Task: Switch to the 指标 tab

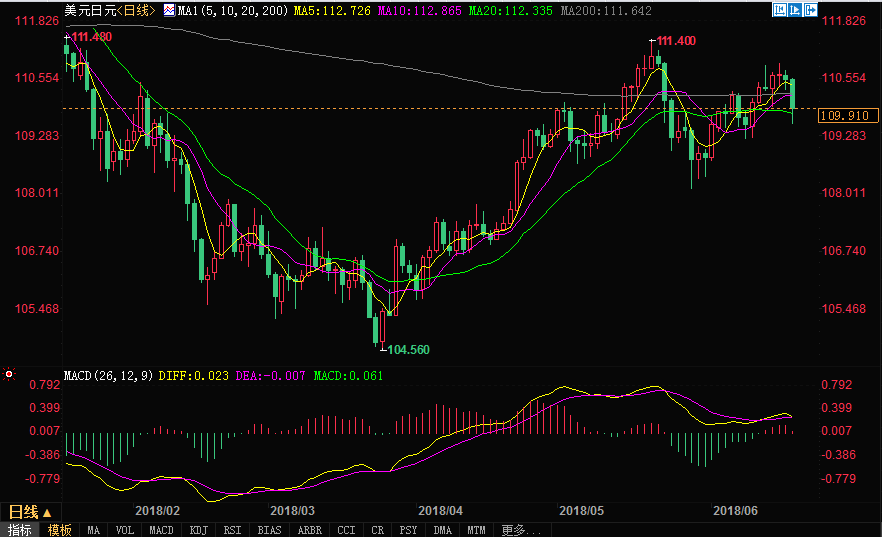Action: point(20,530)
